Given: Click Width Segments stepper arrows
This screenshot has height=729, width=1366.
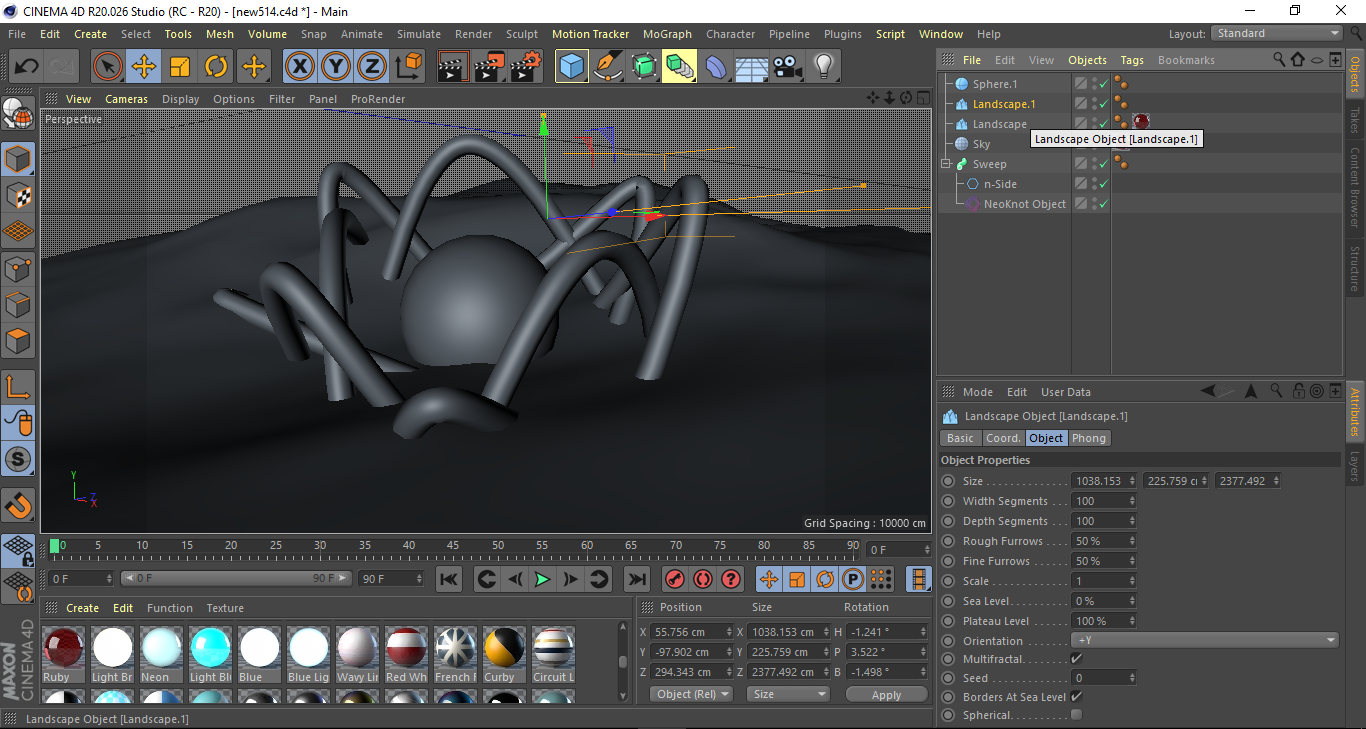Looking at the screenshot, I should [1132, 501].
